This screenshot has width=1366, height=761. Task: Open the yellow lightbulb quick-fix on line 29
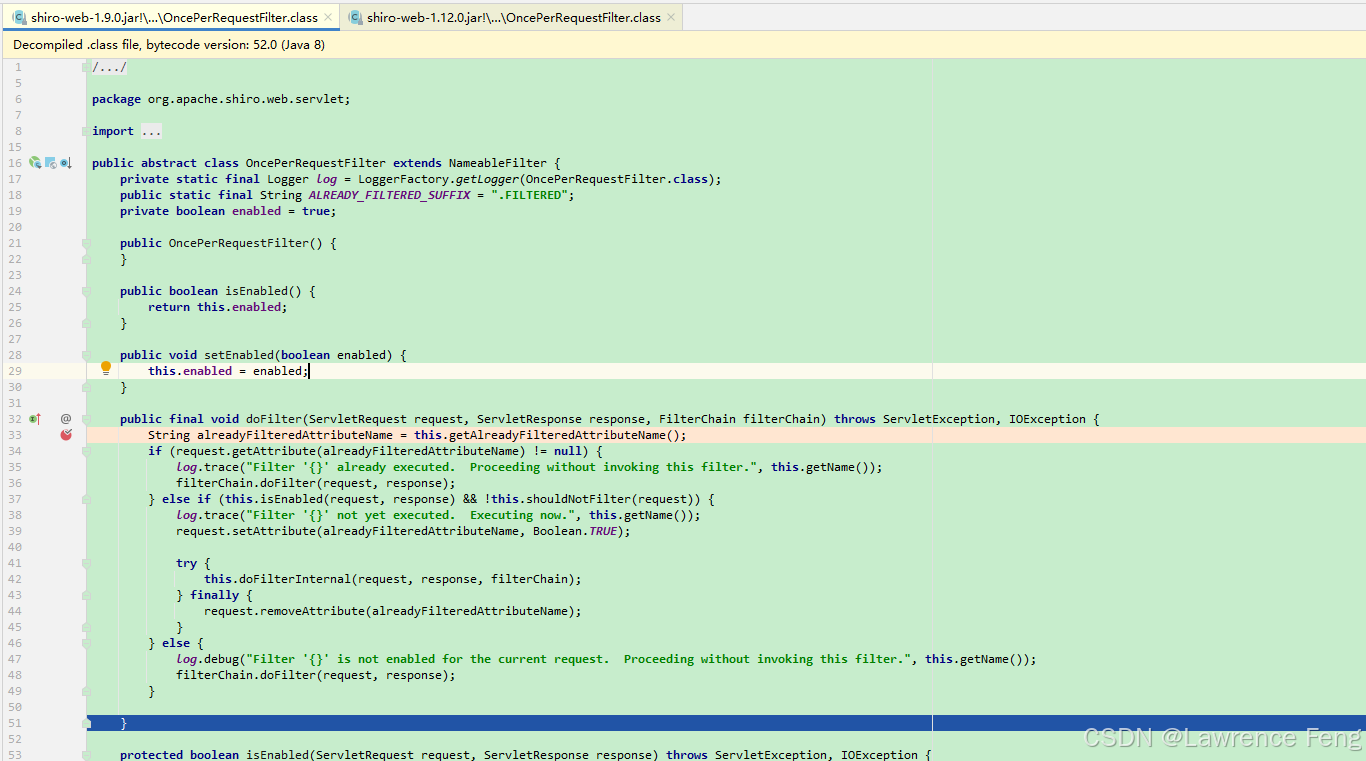pos(106,369)
